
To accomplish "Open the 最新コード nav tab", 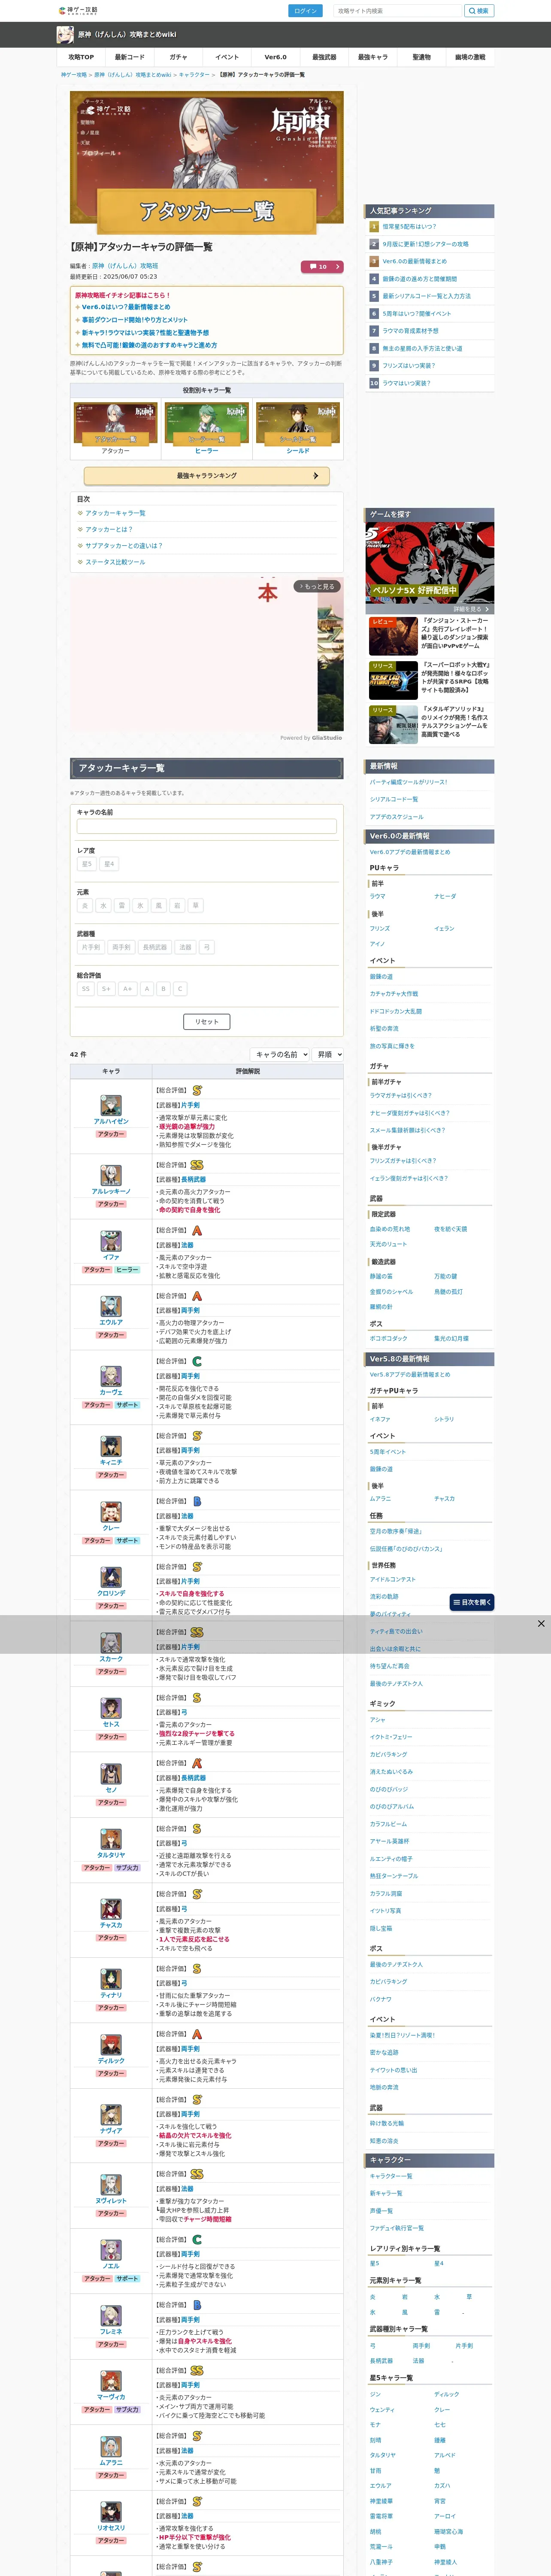I will click(x=130, y=57).
